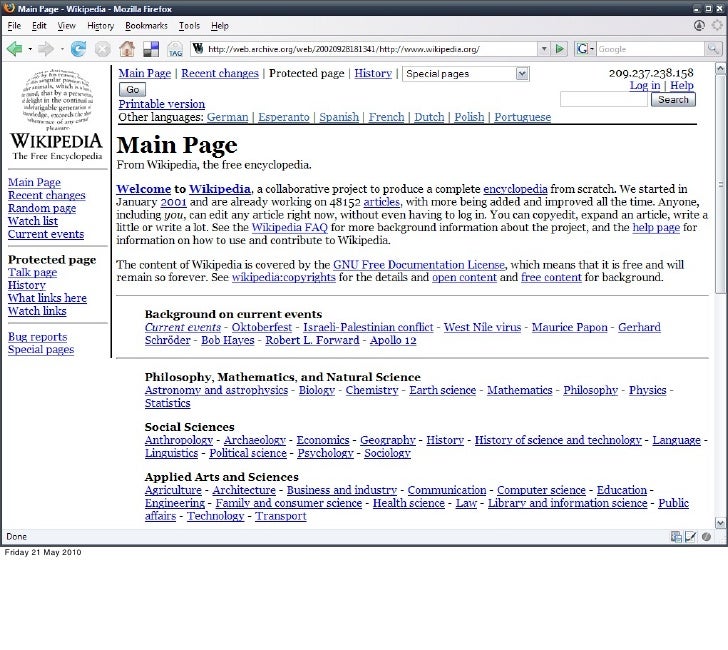The image size is (728, 650).
Task: Open the Back button history dropdown arrow
Action: (x=30, y=49)
